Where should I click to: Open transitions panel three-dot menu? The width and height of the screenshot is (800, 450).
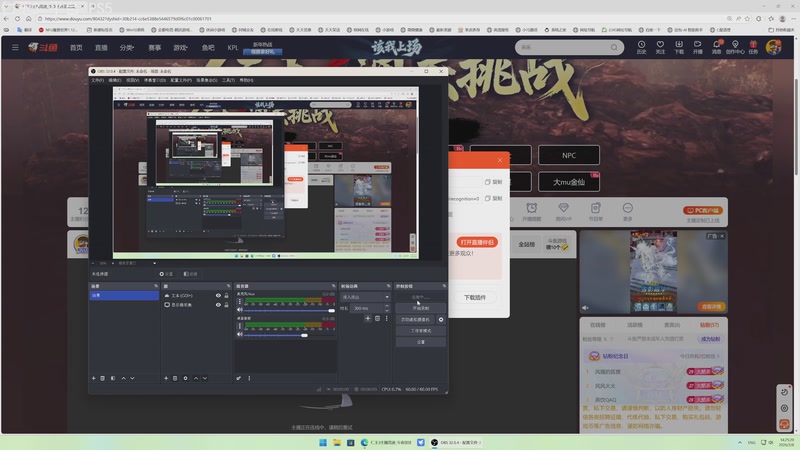click(x=386, y=318)
